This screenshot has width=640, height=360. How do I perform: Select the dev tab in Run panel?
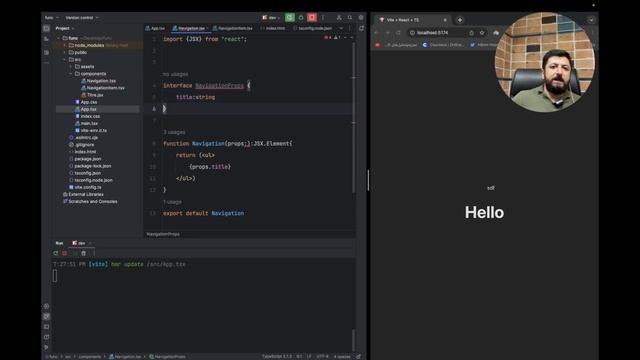coord(81,243)
